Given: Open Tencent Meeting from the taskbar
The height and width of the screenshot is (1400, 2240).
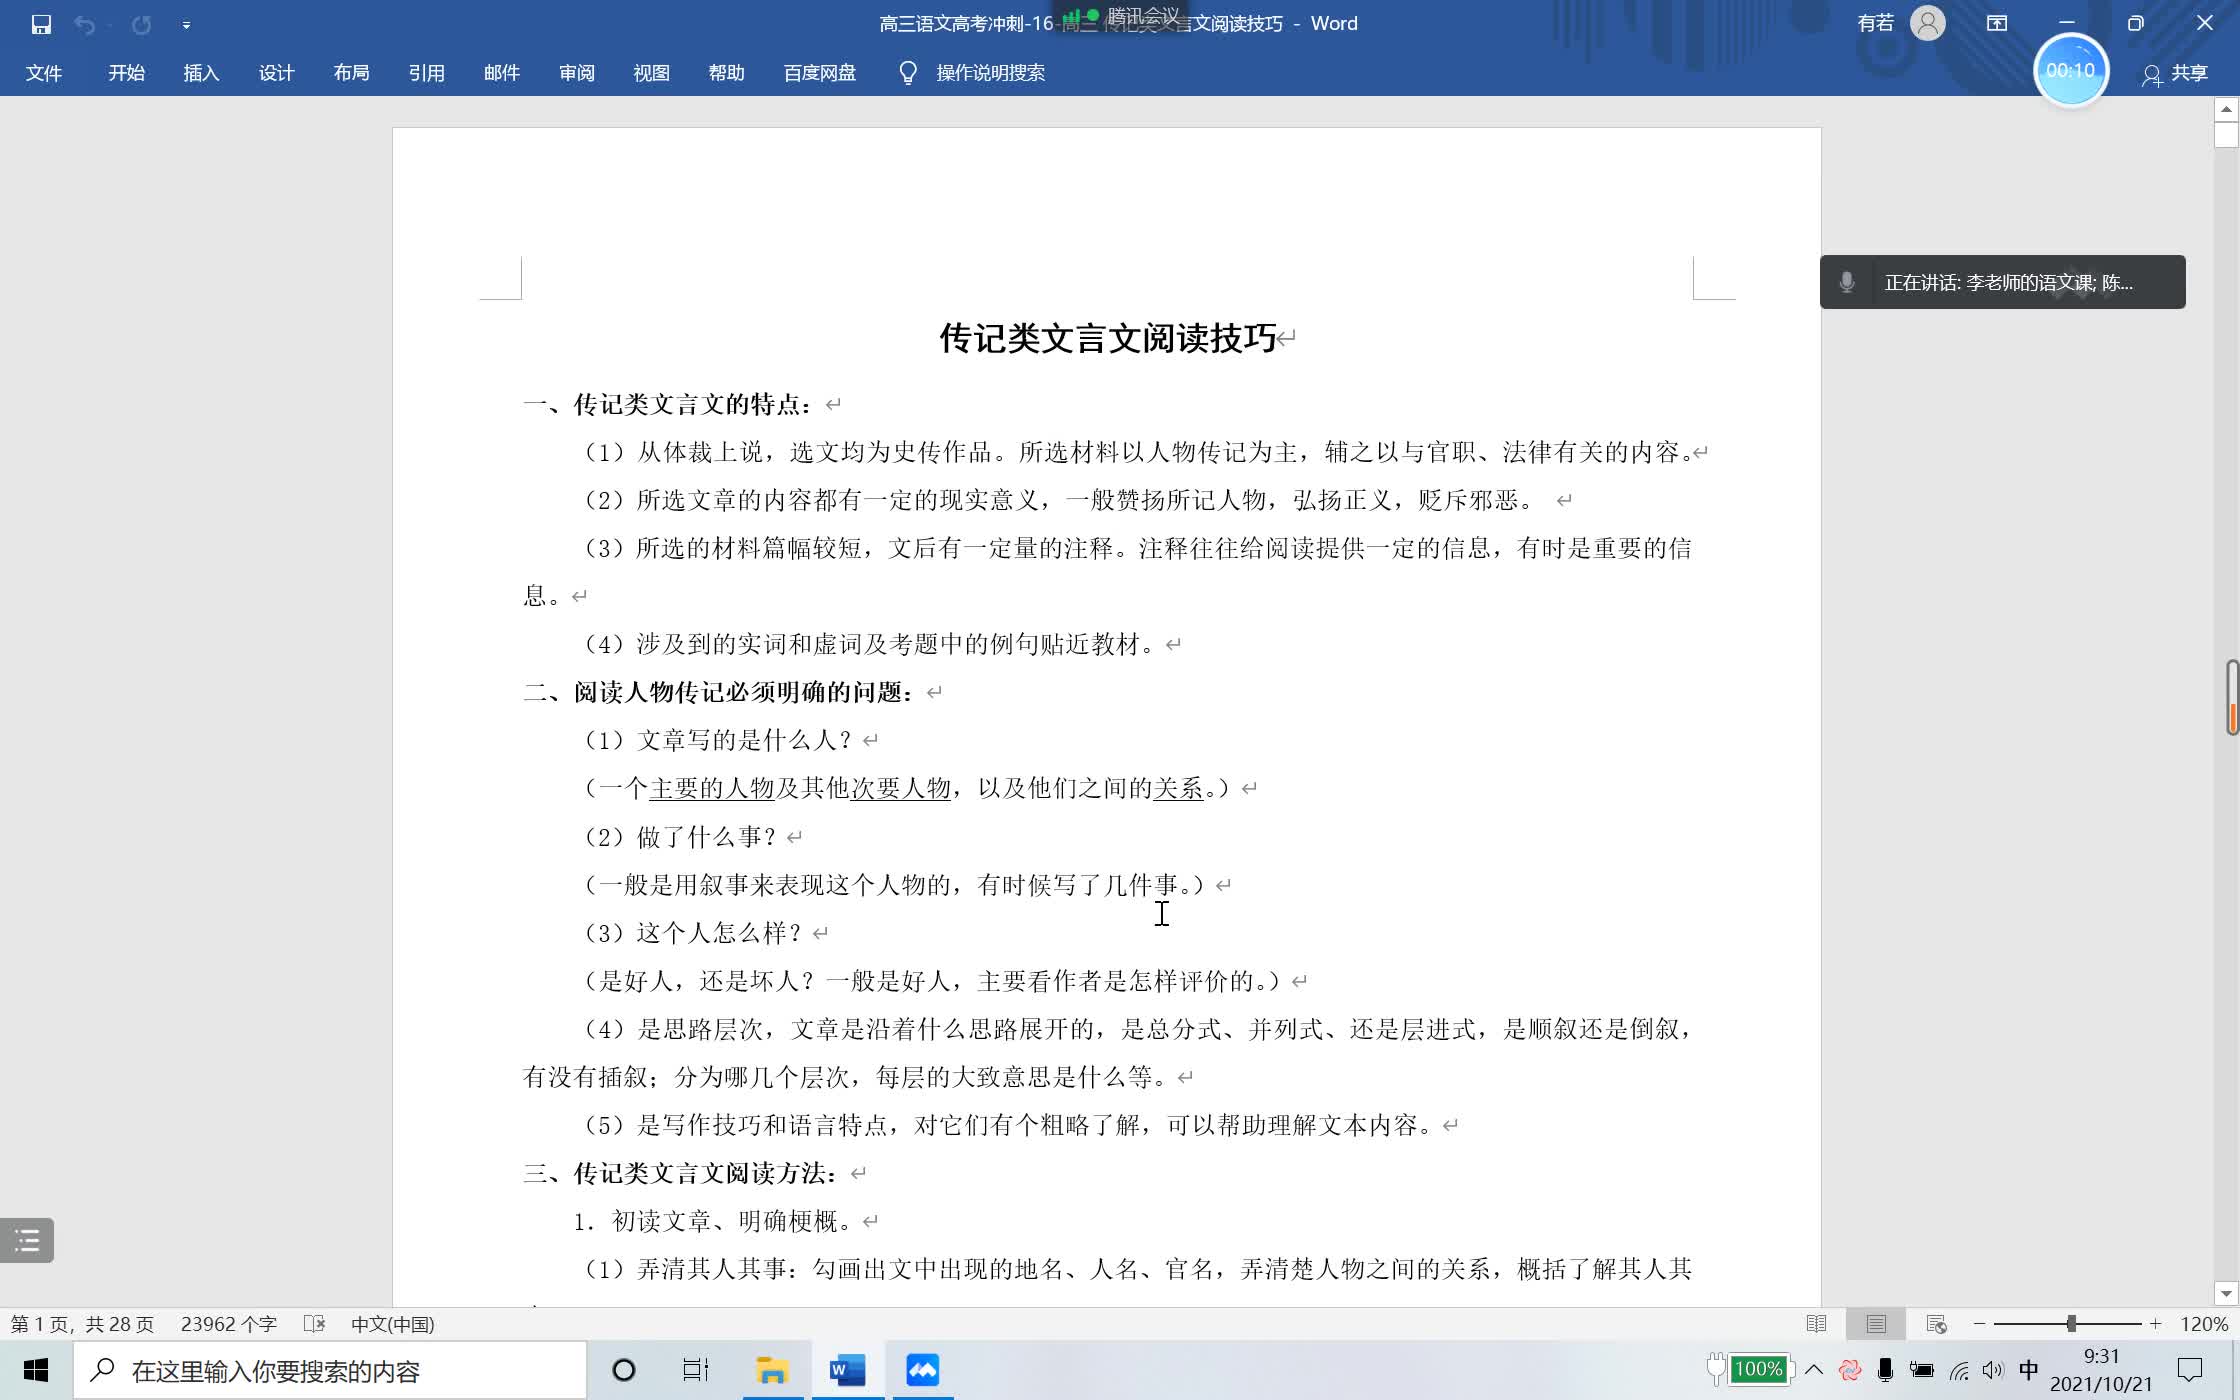Looking at the screenshot, I should 922,1370.
